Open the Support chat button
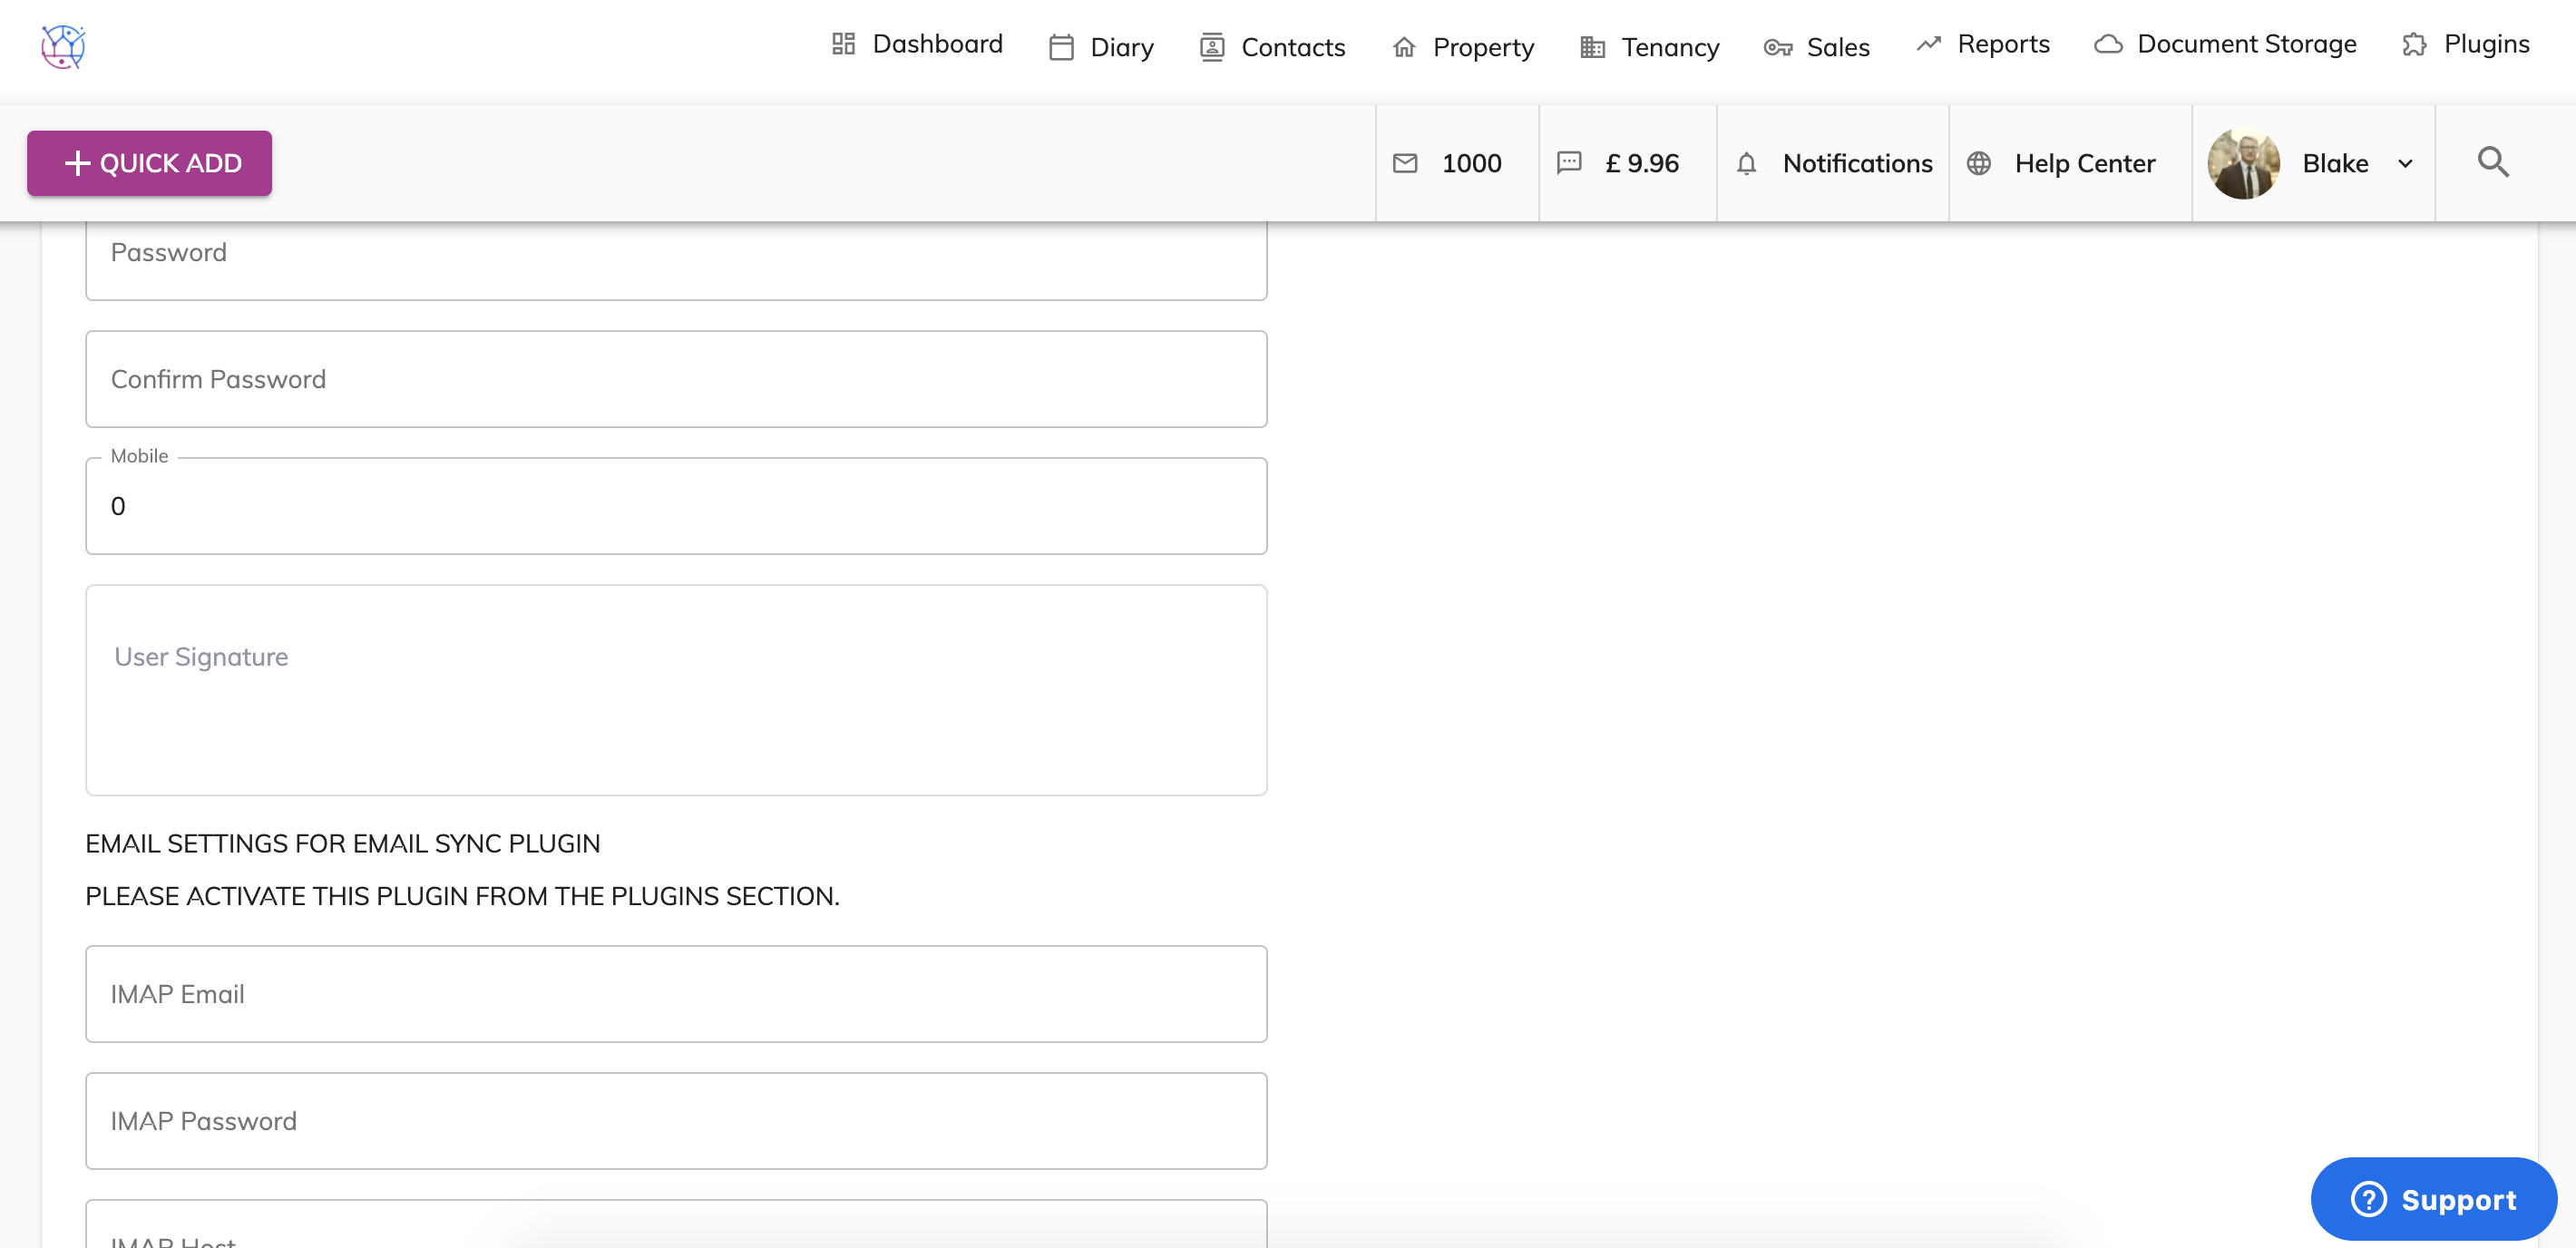Viewport: 2576px width, 1248px height. [x=2433, y=1198]
